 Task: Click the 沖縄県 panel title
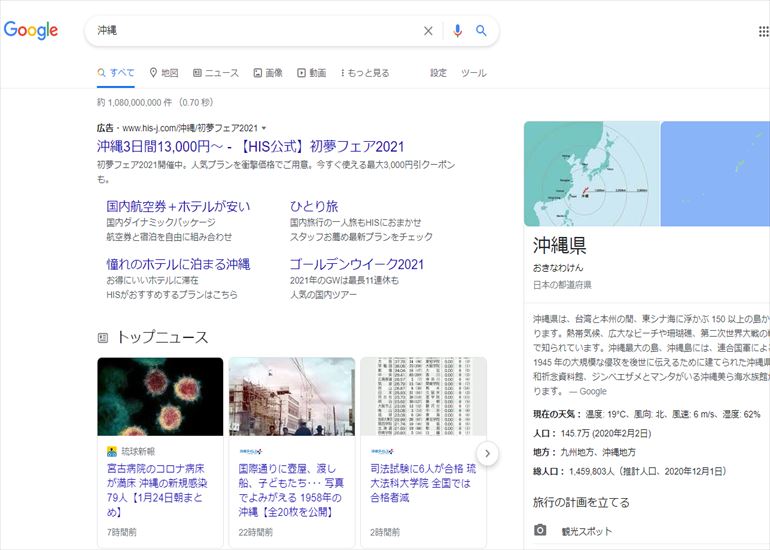pos(559,245)
